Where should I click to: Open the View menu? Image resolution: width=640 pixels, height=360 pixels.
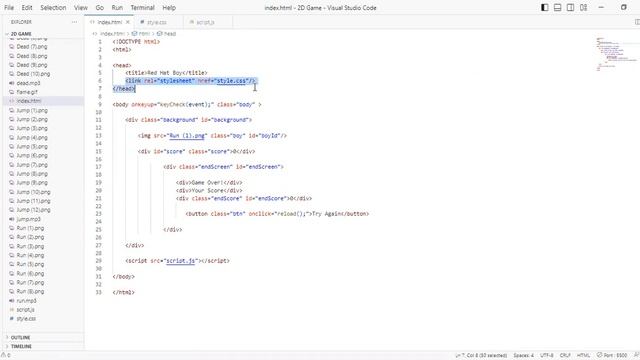pyautogui.click(x=81, y=8)
